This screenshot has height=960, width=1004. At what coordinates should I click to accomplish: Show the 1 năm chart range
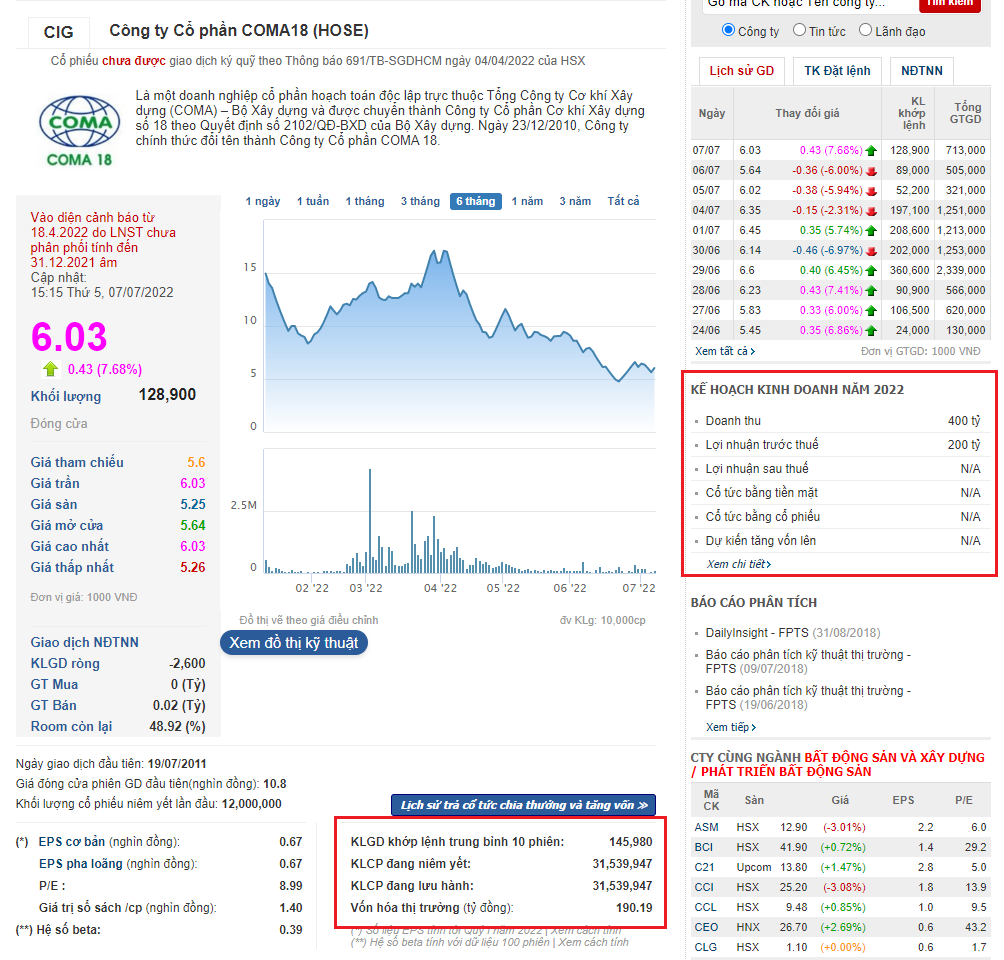point(527,201)
